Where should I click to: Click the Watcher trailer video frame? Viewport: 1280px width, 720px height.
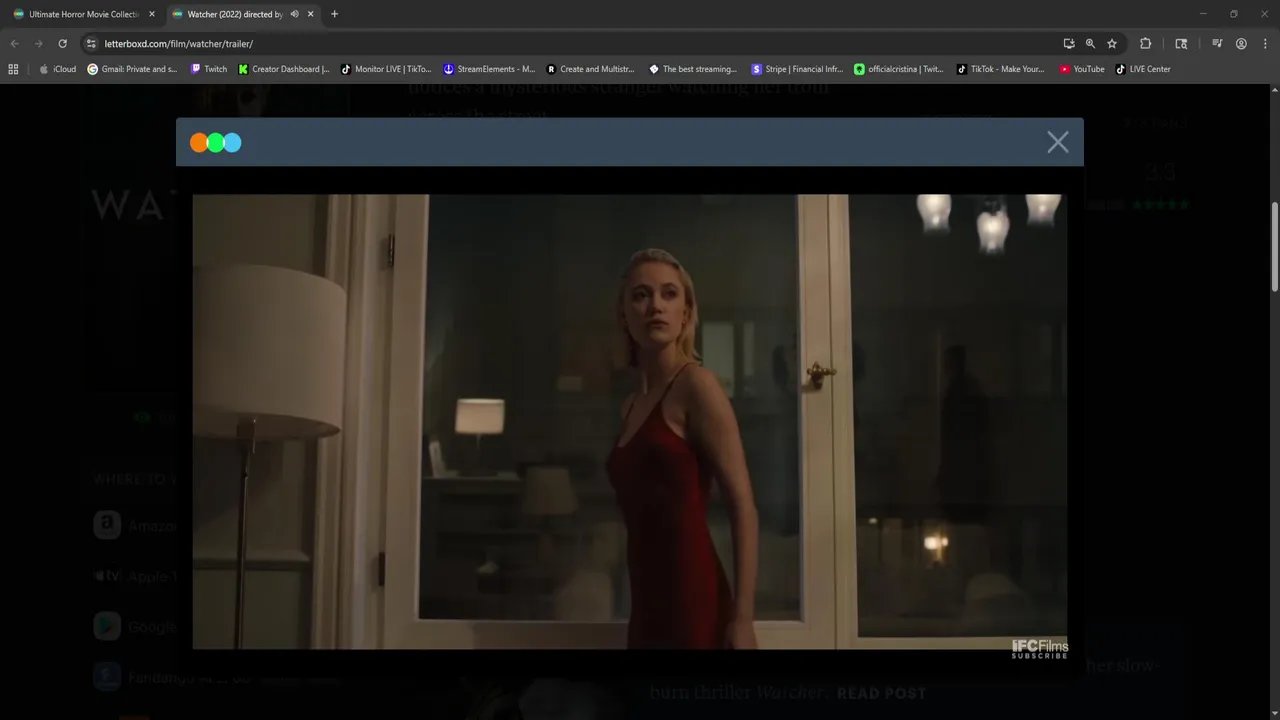pos(630,421)
